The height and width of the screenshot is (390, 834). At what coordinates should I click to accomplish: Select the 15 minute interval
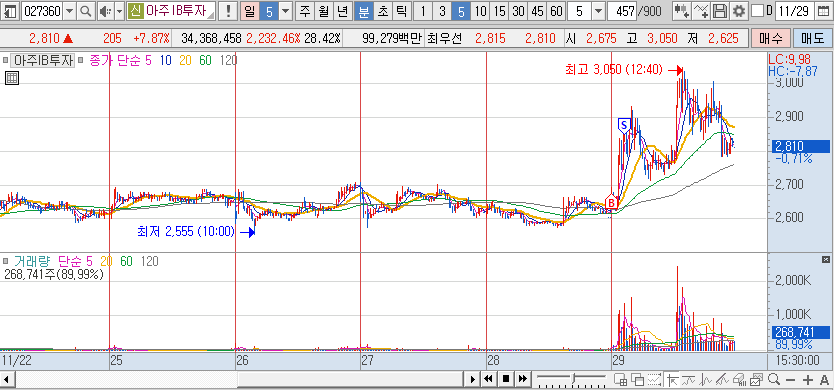[x=499, y=11]
